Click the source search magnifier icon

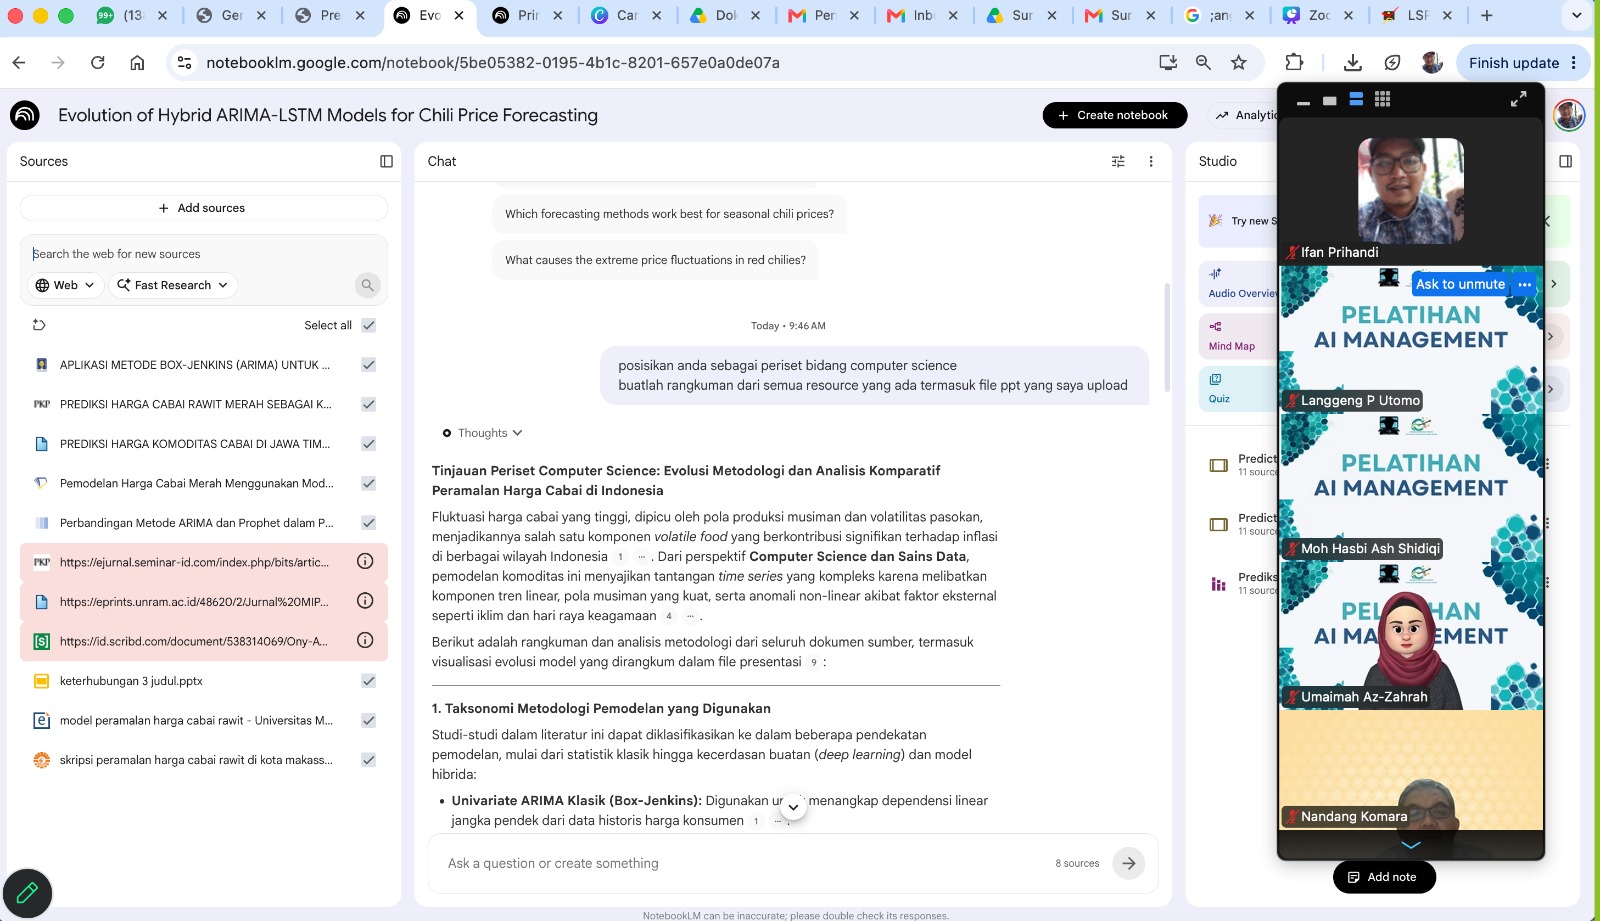coord(367,285)
